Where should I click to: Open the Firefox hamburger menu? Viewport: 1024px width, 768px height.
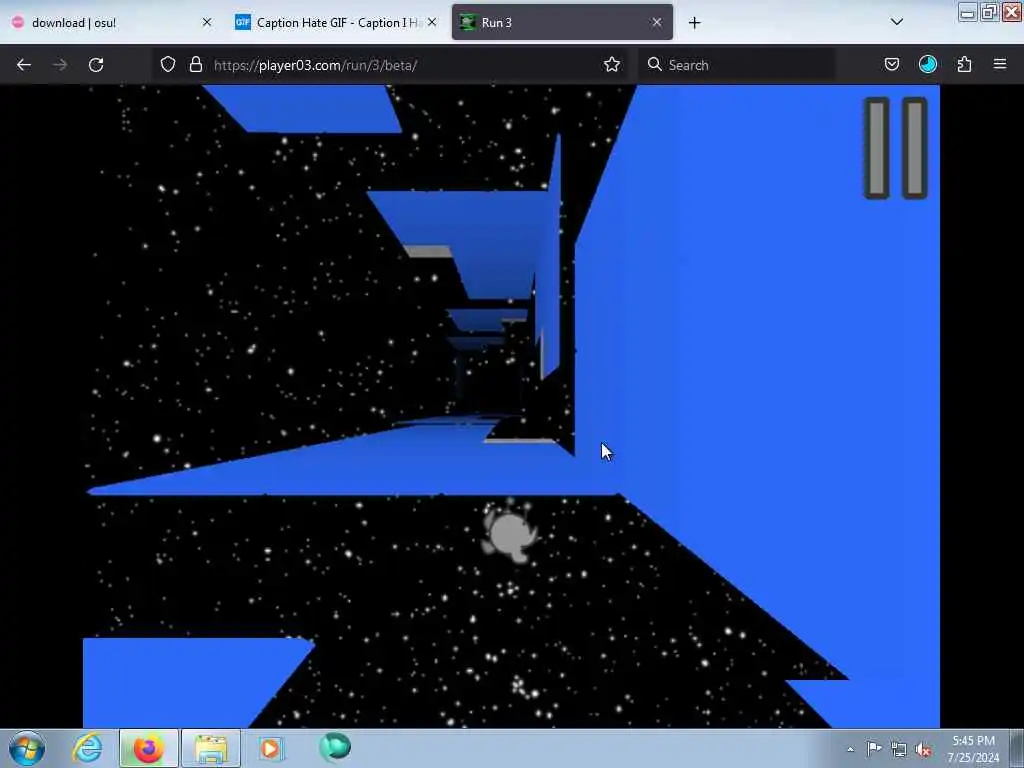coord(1000,64)
